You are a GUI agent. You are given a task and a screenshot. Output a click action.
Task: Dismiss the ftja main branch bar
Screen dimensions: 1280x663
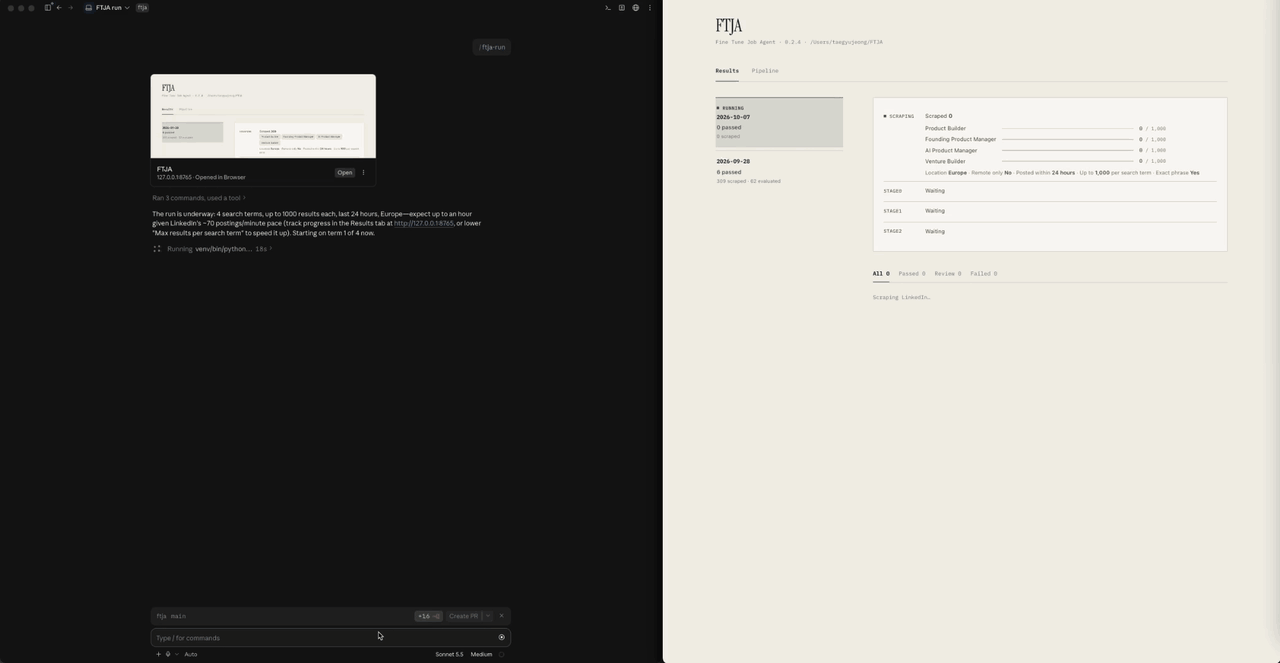tap(502, 616)
